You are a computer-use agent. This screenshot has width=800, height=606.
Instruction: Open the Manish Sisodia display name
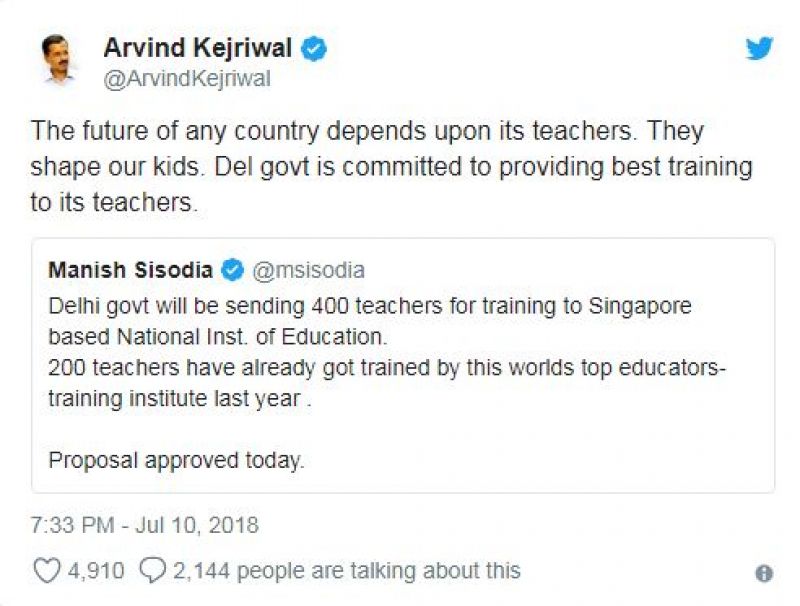[130, 270]
